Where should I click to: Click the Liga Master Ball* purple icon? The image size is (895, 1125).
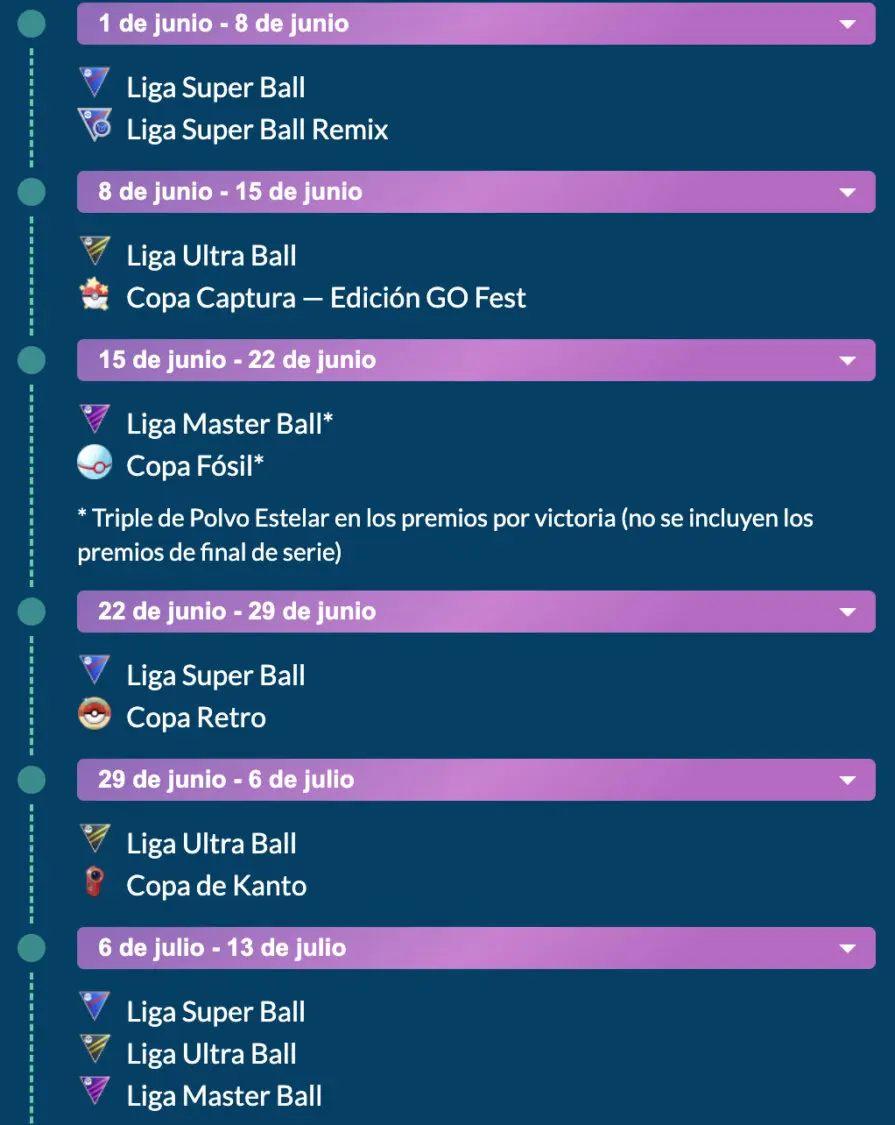[95, 419]
